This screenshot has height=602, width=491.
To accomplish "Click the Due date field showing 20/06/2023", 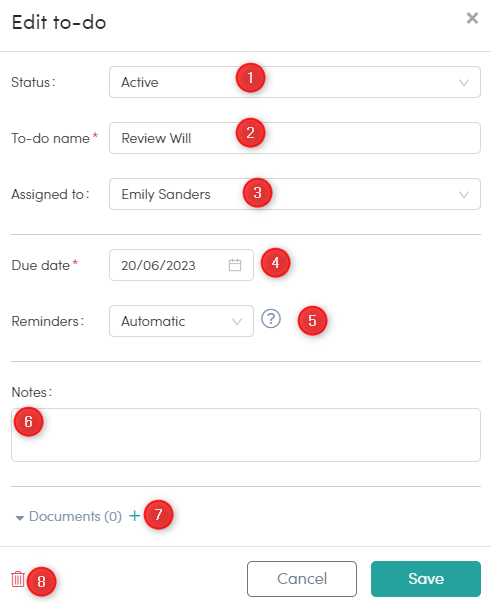I will click(x=181, y=265).
